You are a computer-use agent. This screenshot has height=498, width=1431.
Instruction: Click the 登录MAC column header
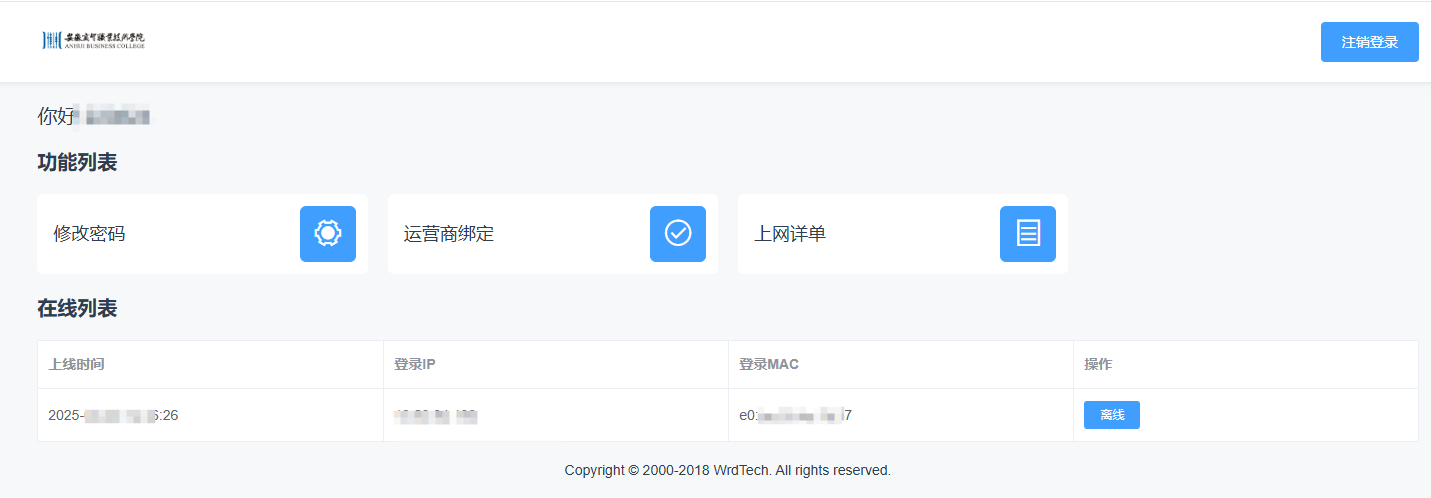[x=769, y=364]
